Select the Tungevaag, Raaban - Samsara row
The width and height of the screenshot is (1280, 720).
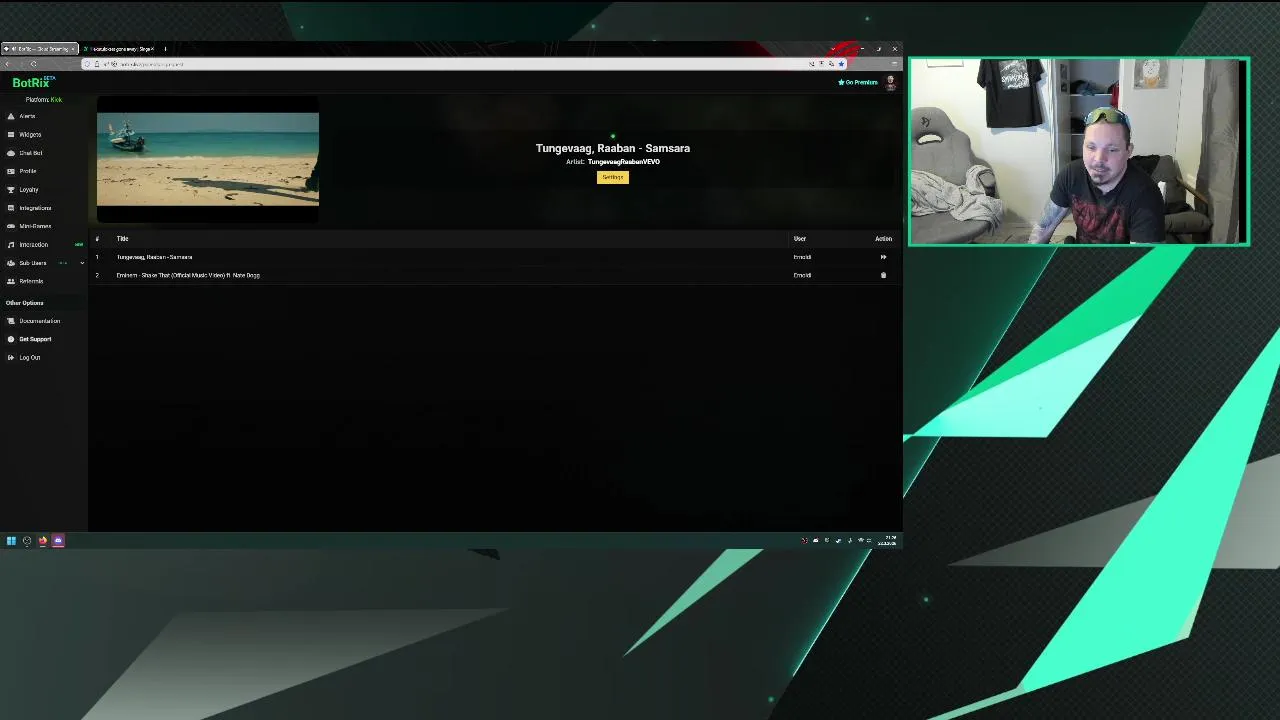click(495, 257)
